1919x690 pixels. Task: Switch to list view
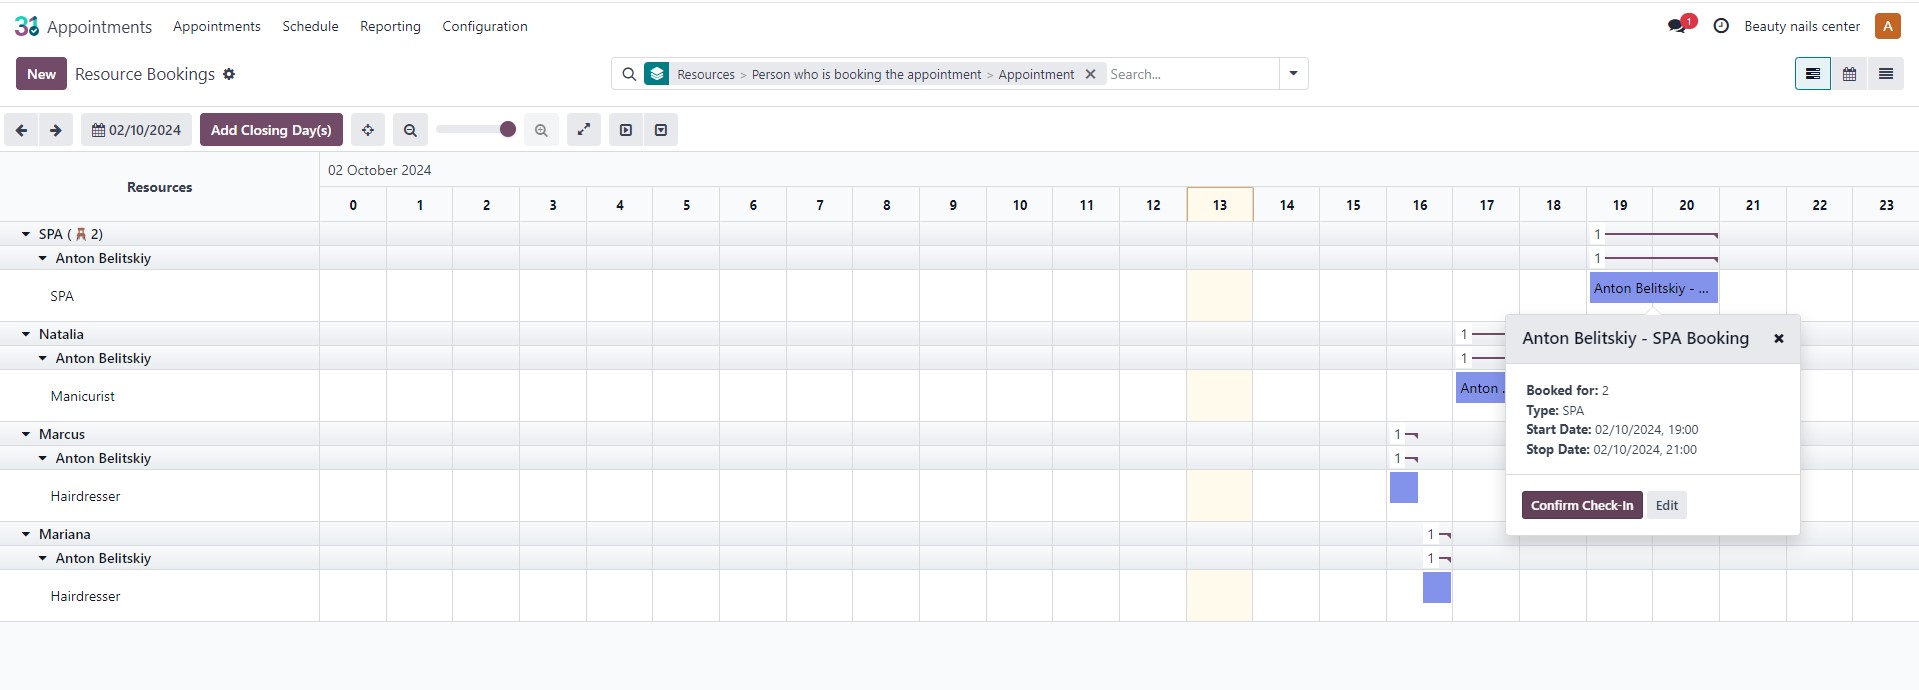(1886, 74)
